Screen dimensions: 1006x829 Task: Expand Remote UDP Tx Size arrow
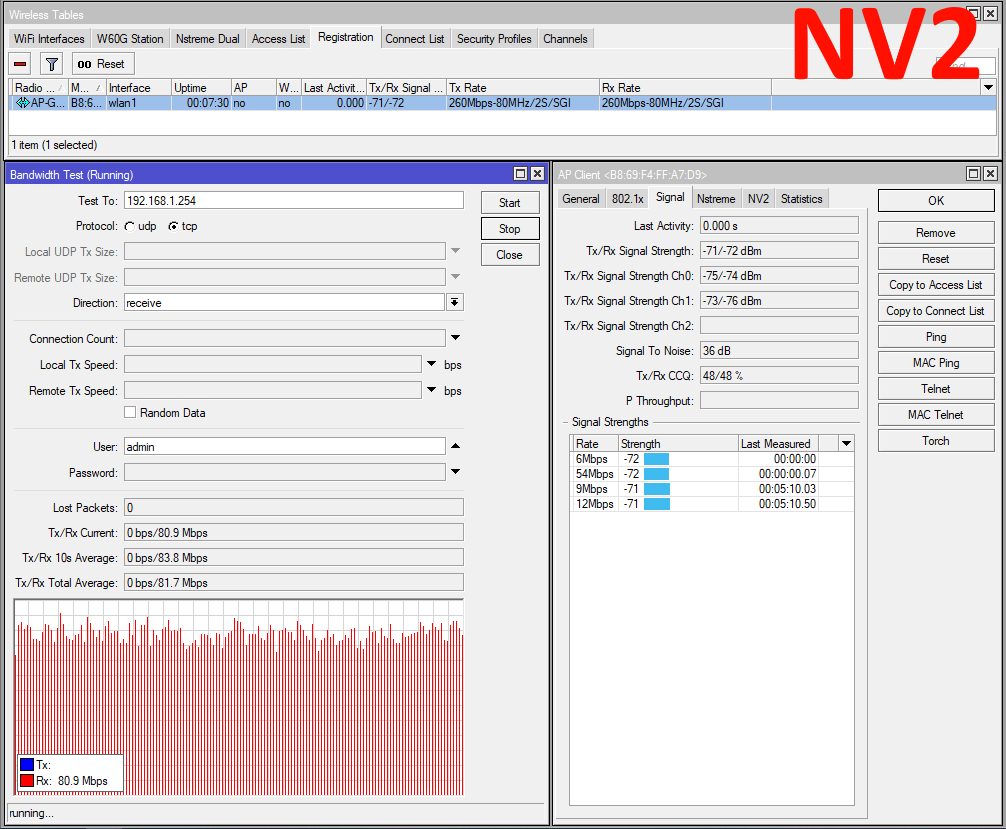coord(456,277)
